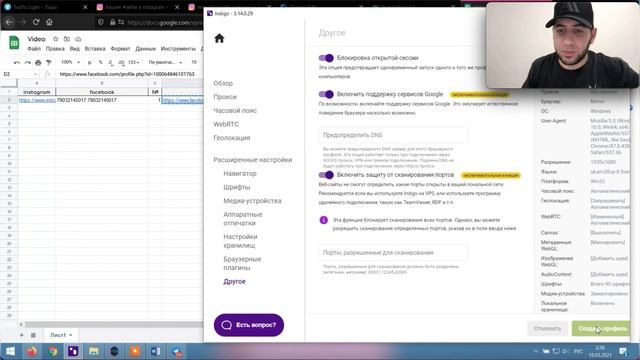Star the Video spreadsheet
This screenshot has width=640, height=360.
[x=56, y=39]
